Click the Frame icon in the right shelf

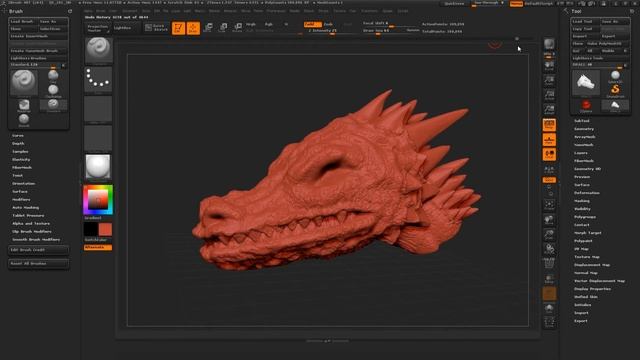549,205
